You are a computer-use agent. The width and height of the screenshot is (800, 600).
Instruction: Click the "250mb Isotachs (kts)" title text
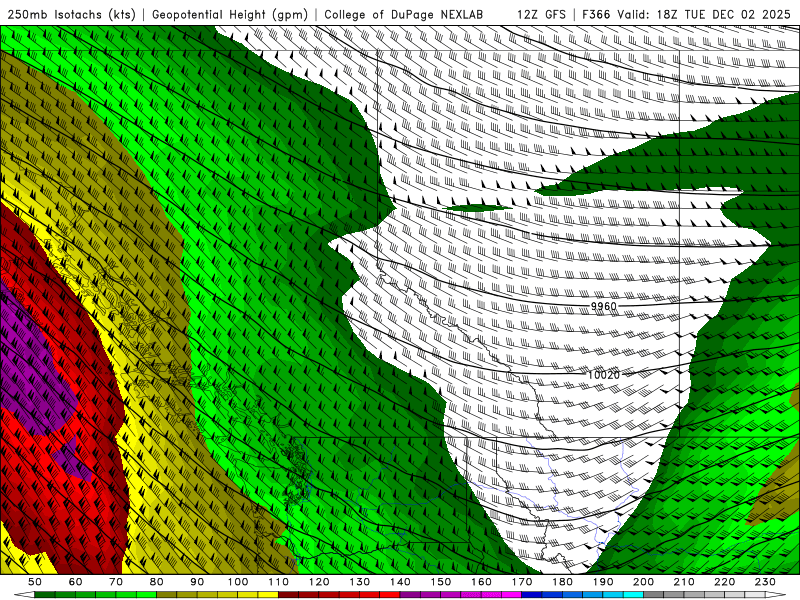pyautogui.click(x=71, y=15)
